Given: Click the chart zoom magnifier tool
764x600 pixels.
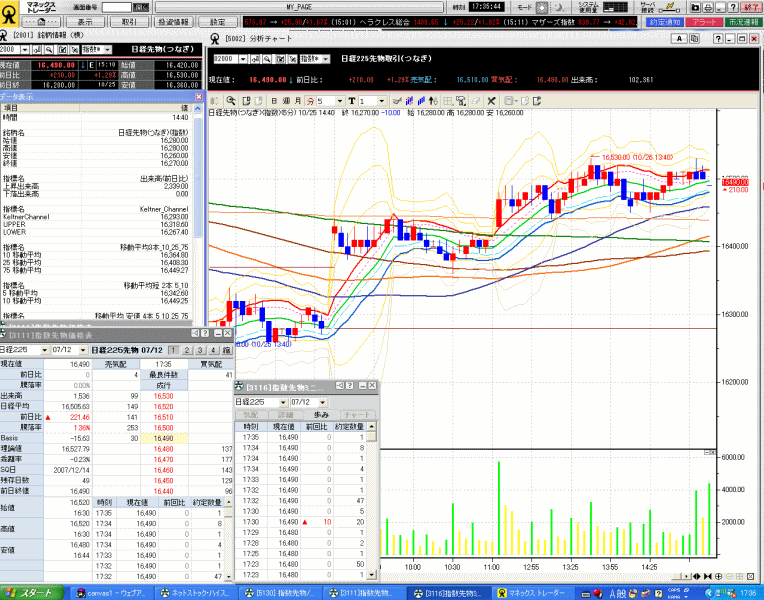Looking at the screenshot, I should [231, 101].
